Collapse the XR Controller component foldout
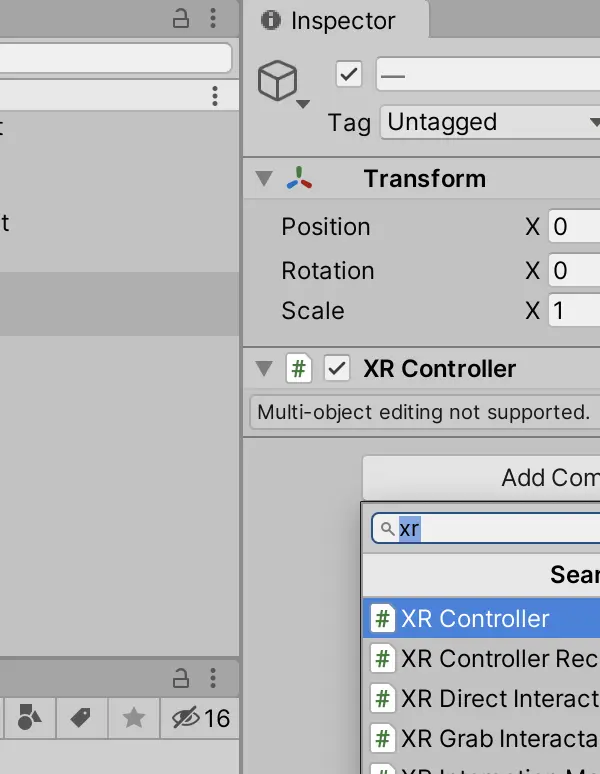The height and width of the screenshot is (774, 600). tap(264, 368)
